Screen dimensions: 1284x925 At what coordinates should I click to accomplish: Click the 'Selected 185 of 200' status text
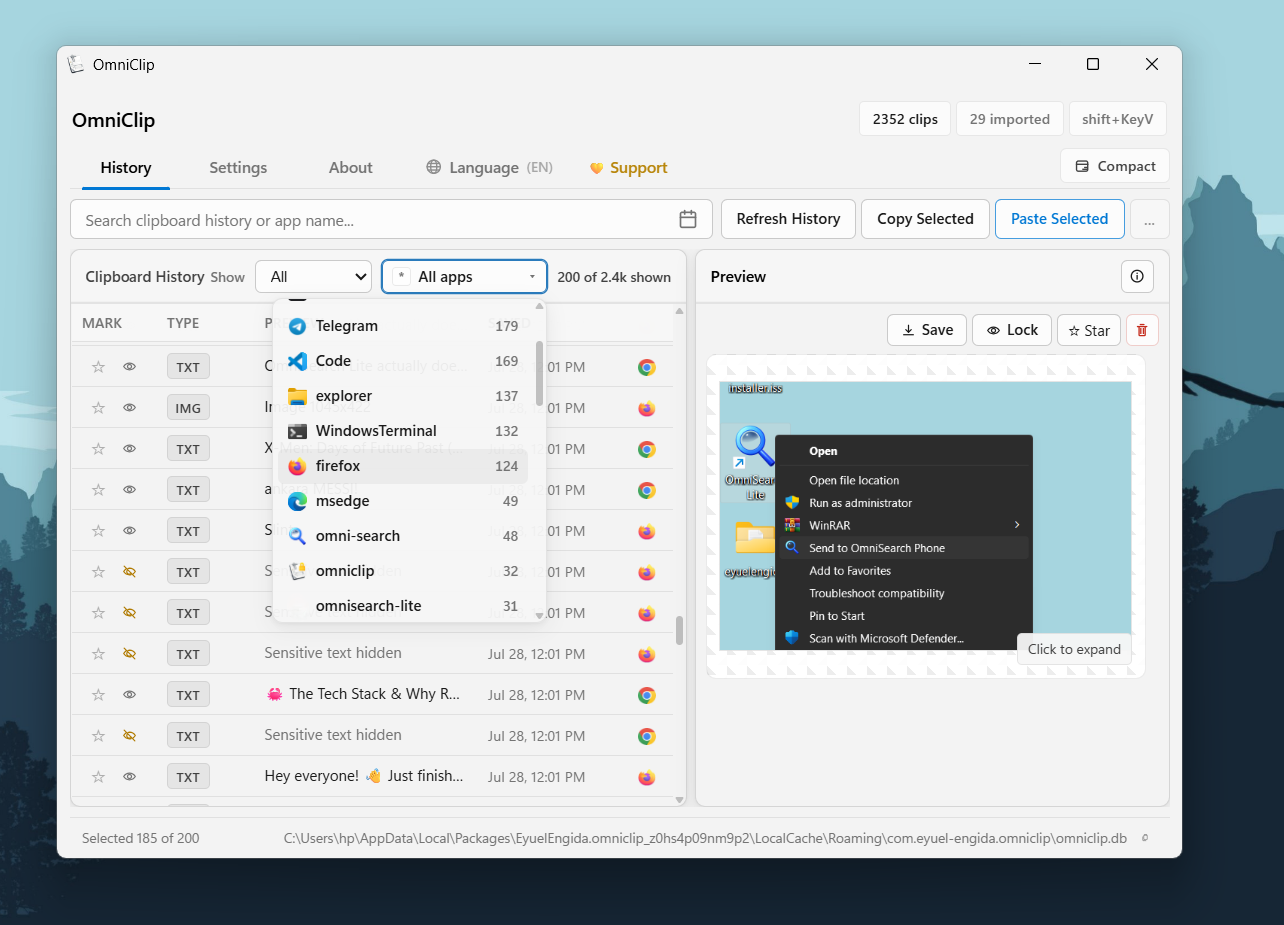tap(140, 838)
